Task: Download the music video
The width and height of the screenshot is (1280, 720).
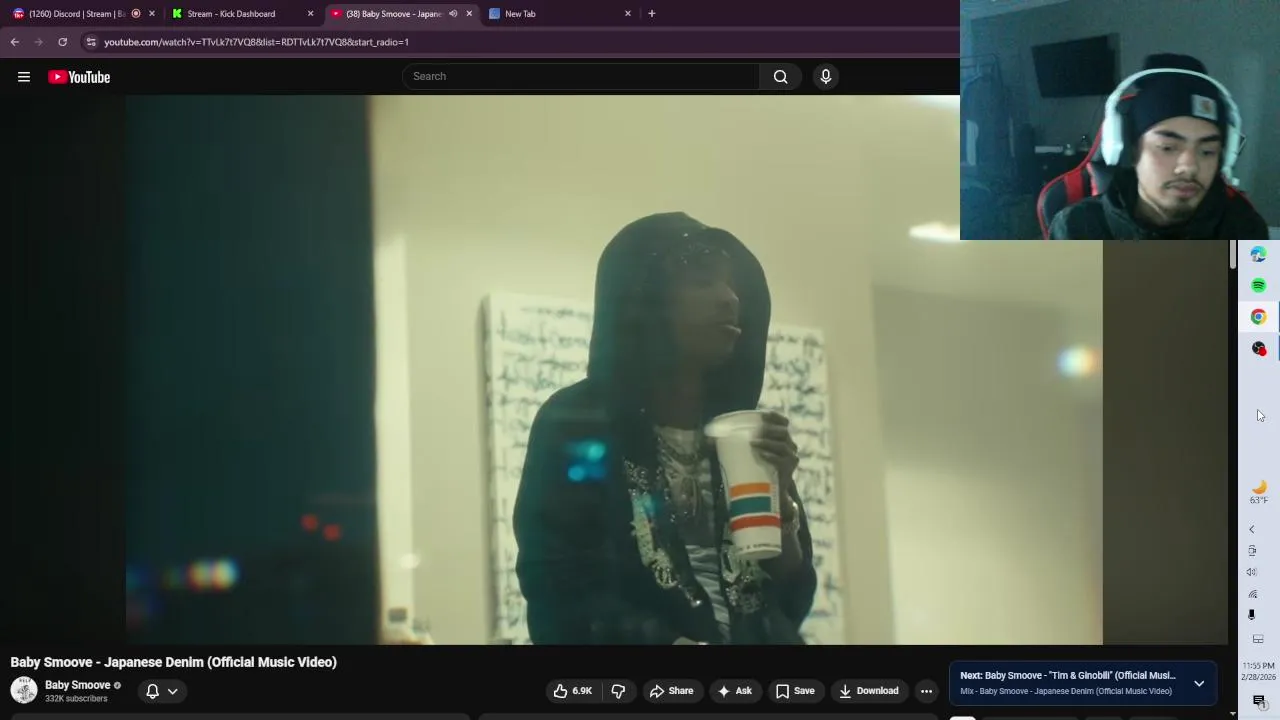Action: tap(868, 691)
